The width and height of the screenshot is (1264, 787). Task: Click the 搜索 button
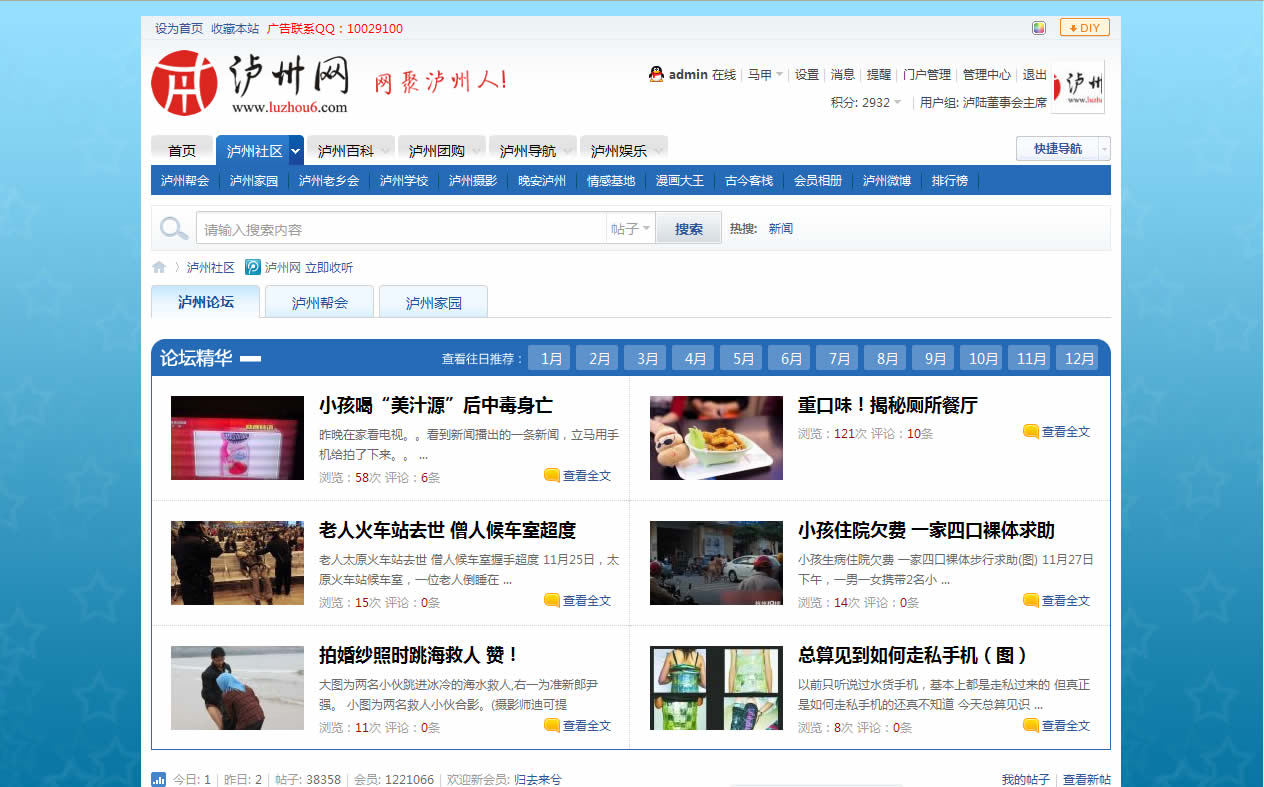pyautogui.click(x=689, y=229)
